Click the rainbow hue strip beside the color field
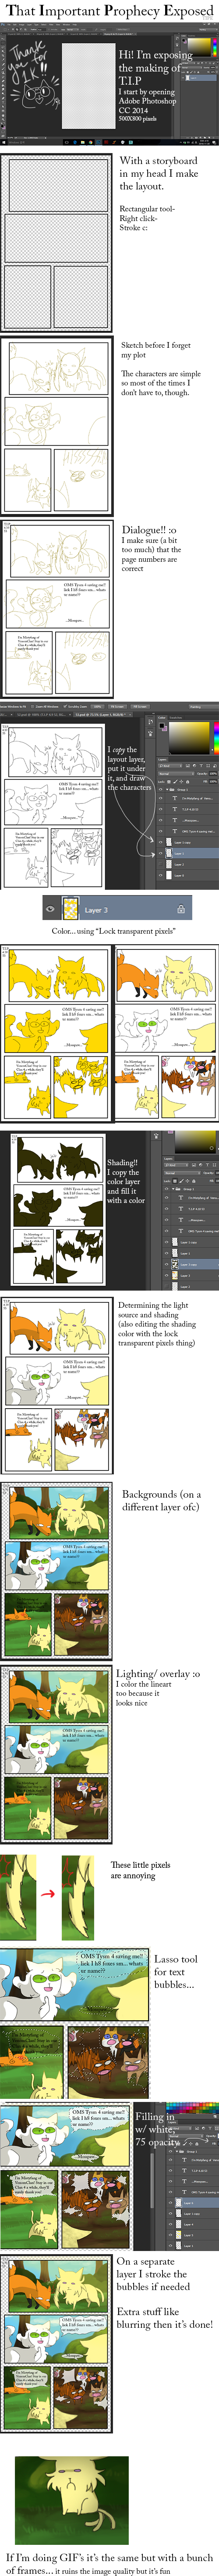 (216, 738)
